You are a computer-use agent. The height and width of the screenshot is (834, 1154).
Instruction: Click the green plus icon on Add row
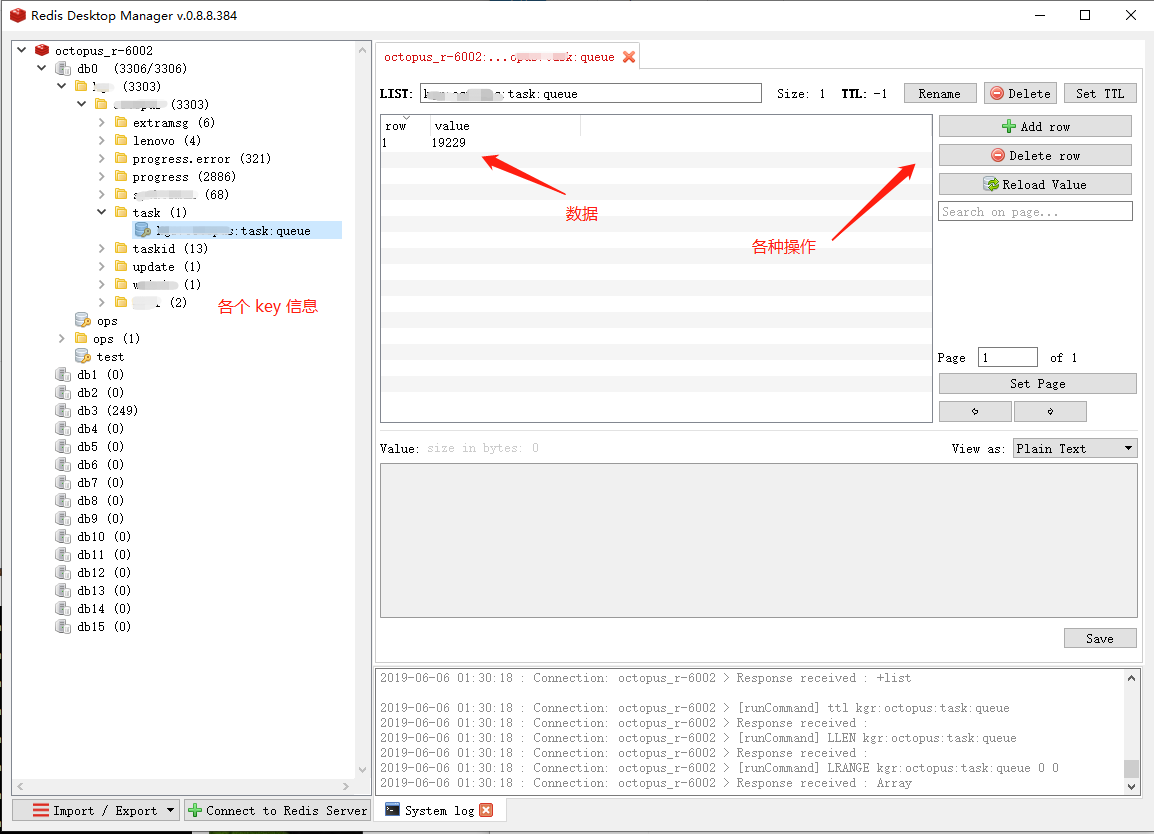(1009, 127)
